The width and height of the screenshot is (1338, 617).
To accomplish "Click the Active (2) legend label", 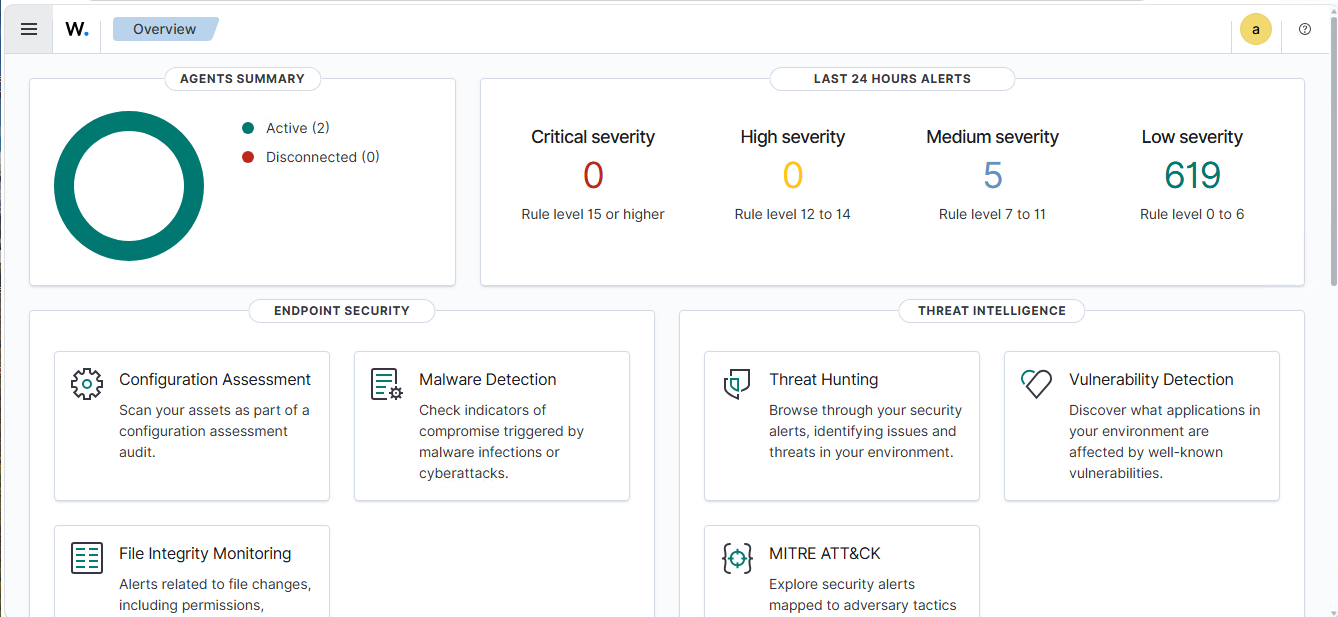I will (x=298, y=128).
